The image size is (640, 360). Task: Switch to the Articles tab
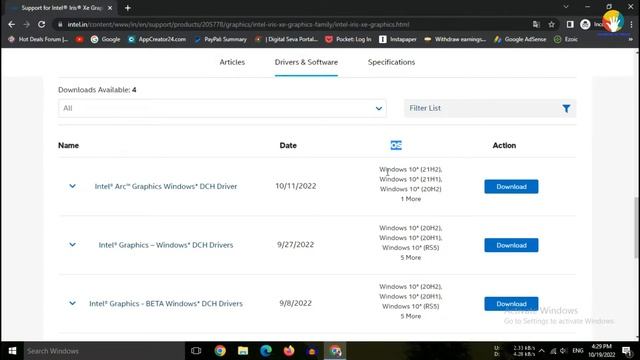pyautogui.click(x=232, y=62)
